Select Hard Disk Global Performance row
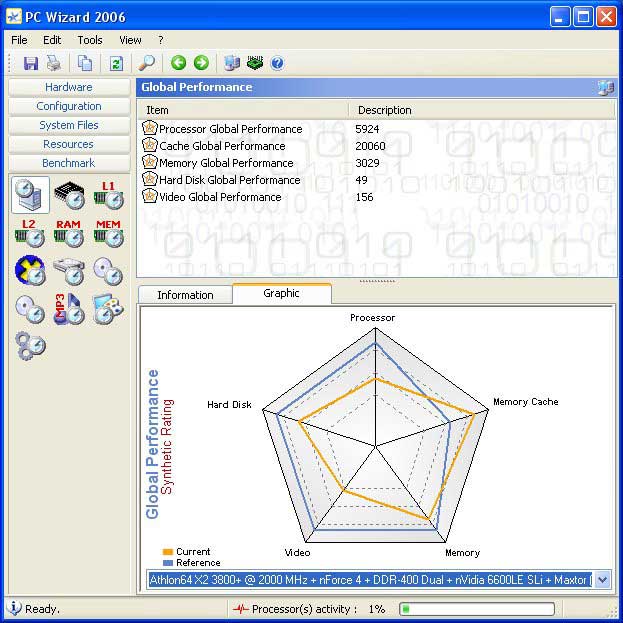623x623 pixels. tap(377, 180)
